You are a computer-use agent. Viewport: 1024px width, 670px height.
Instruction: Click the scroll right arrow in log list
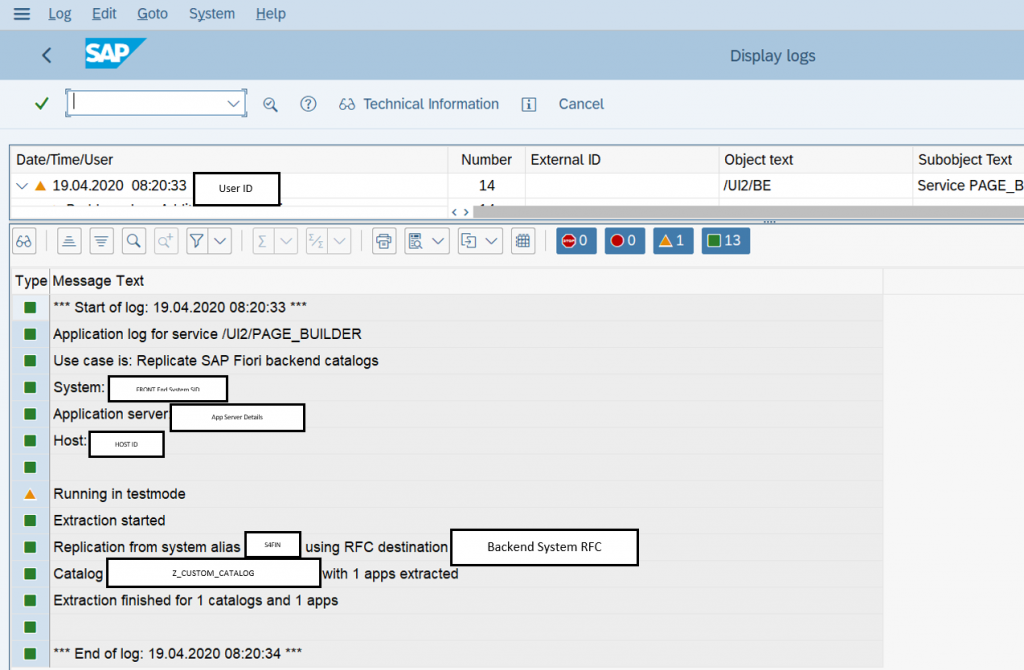coord(466,212)
